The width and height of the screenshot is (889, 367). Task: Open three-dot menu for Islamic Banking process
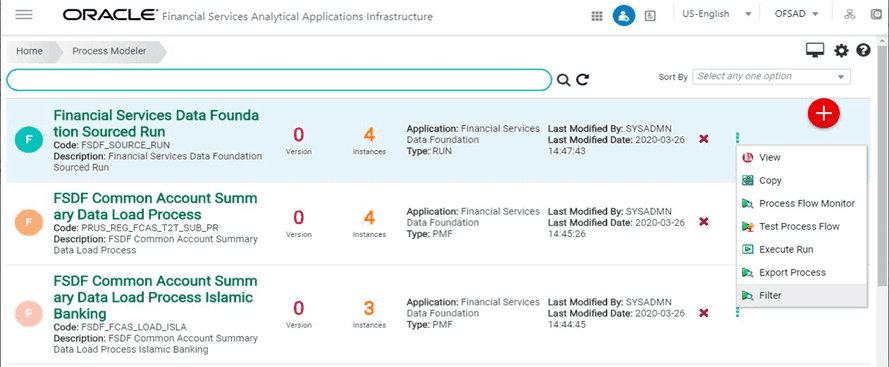[x=737, y=312]
